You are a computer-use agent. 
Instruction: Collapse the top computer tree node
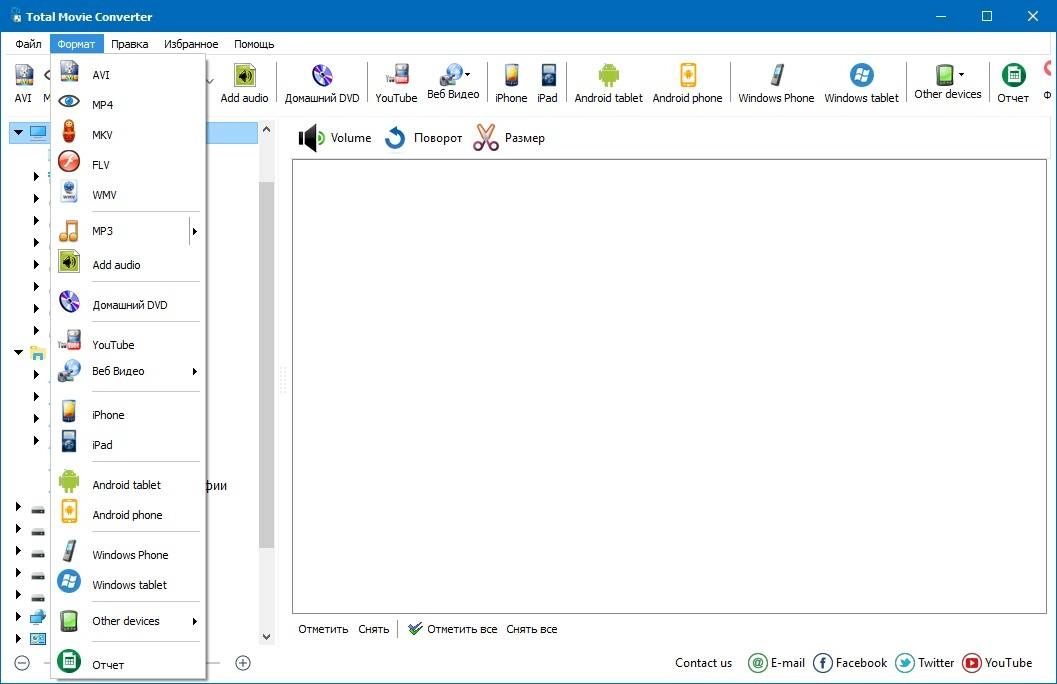[18, 132]
